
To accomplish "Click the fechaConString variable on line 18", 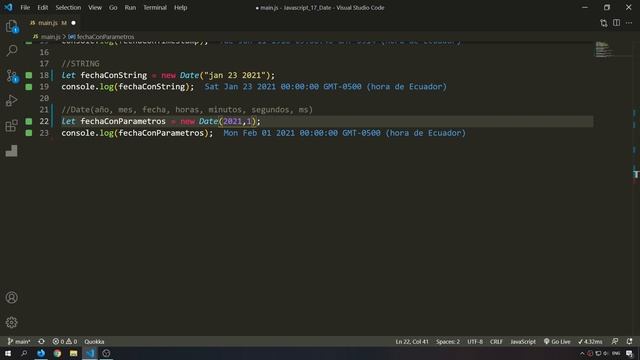I will click(114, 75).
